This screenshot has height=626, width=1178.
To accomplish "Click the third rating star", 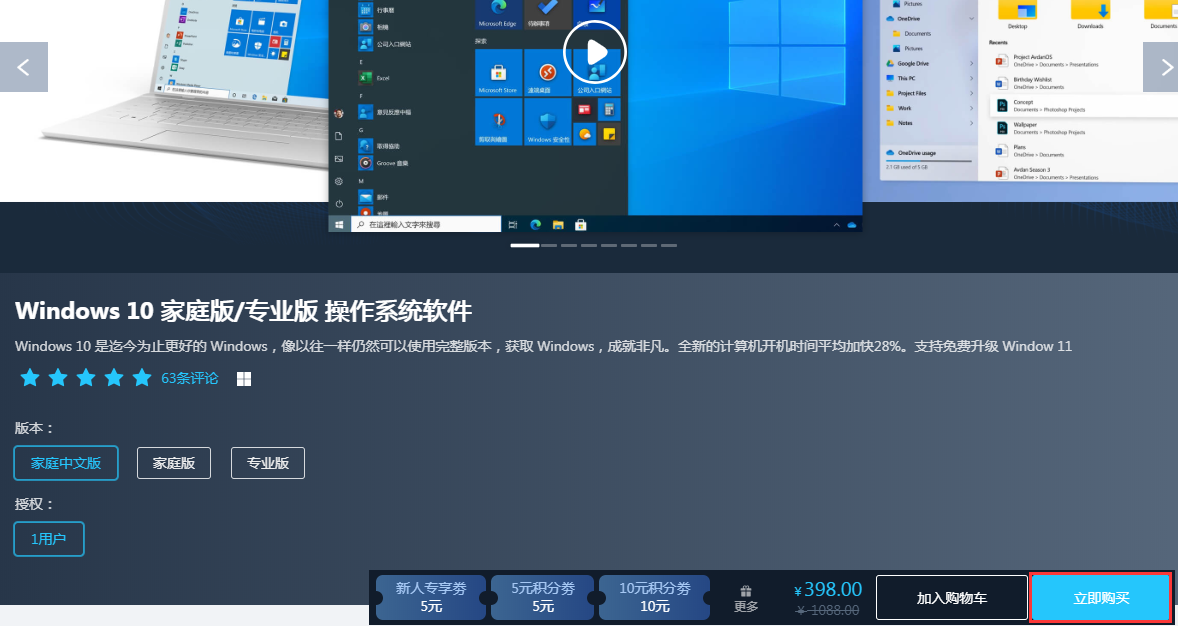I will point(86,378).
